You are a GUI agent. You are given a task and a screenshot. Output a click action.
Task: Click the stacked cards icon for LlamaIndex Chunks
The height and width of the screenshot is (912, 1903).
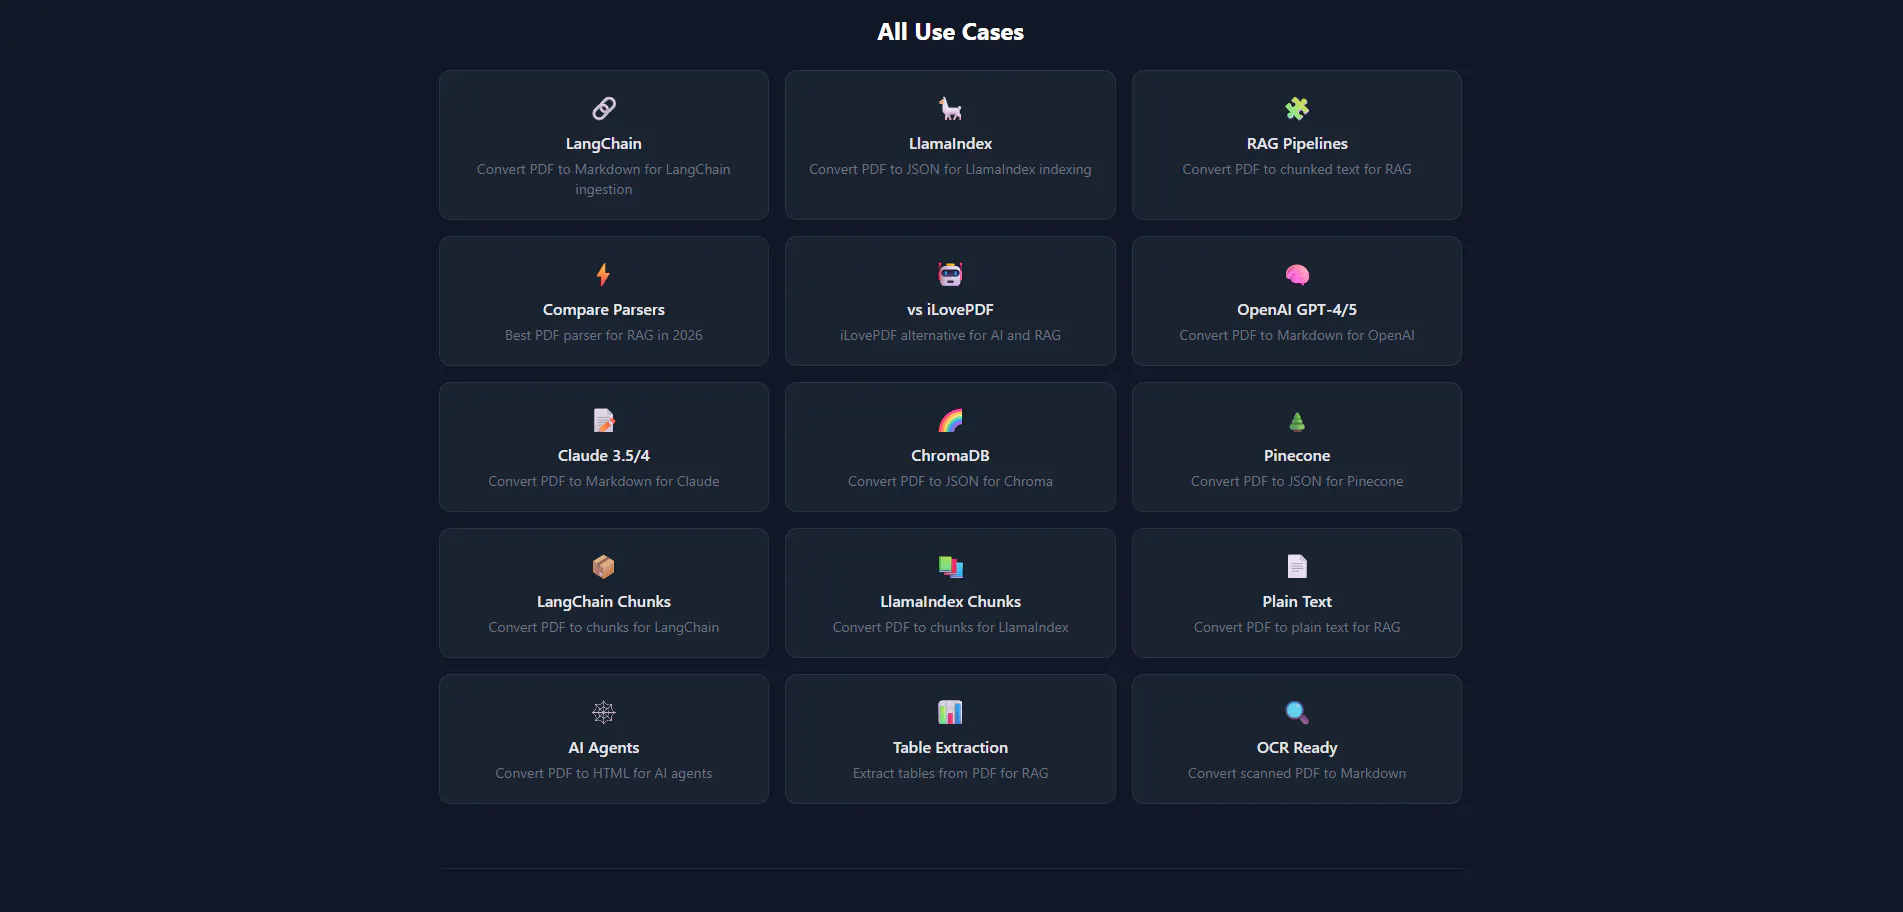click(x=950, y=566)
